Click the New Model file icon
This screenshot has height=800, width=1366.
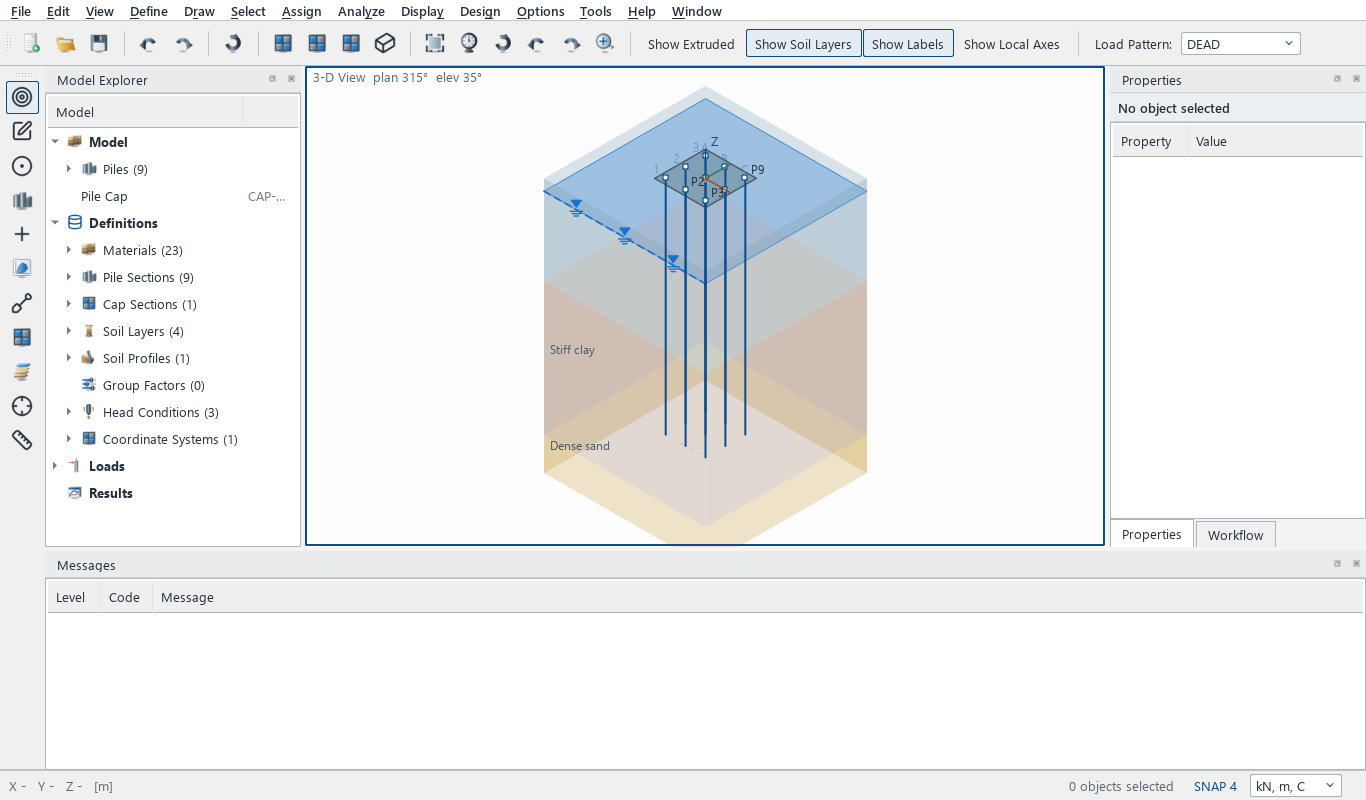[32, 44]
